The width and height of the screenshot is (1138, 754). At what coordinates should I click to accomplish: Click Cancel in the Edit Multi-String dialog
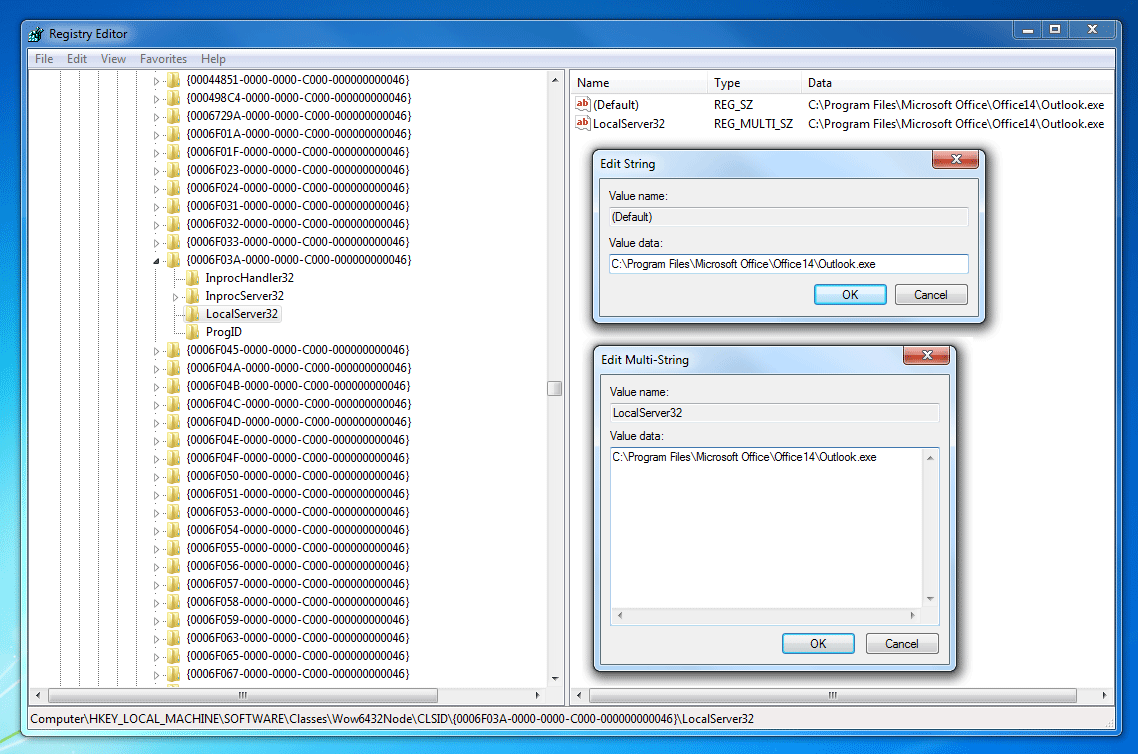[901, 643]
